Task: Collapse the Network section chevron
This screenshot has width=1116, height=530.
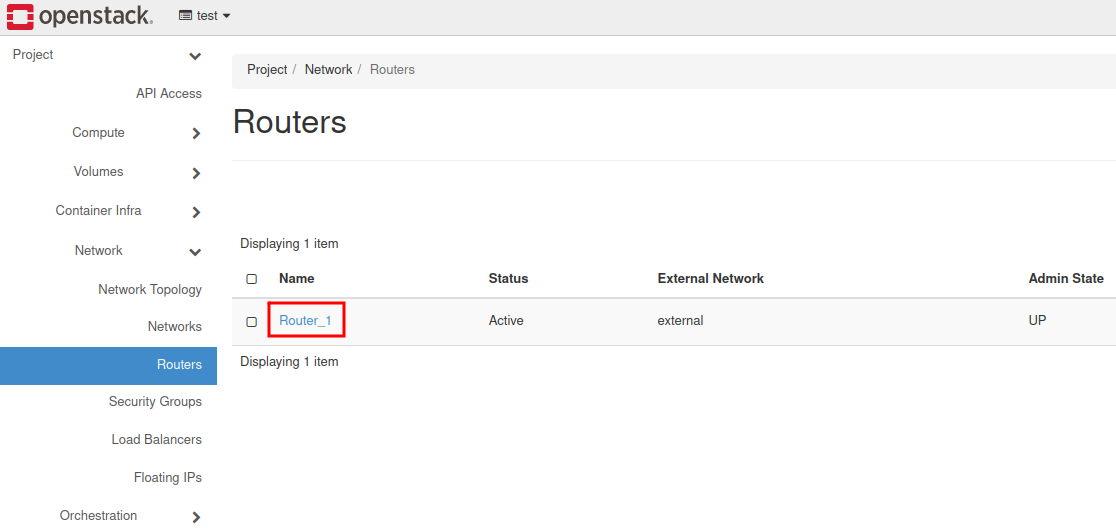Action: 196,252
